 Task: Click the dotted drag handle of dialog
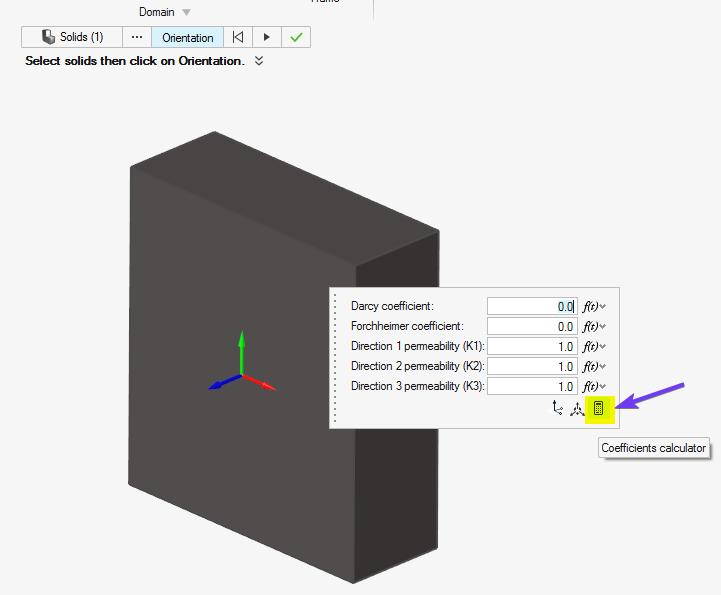click(335, 357)
